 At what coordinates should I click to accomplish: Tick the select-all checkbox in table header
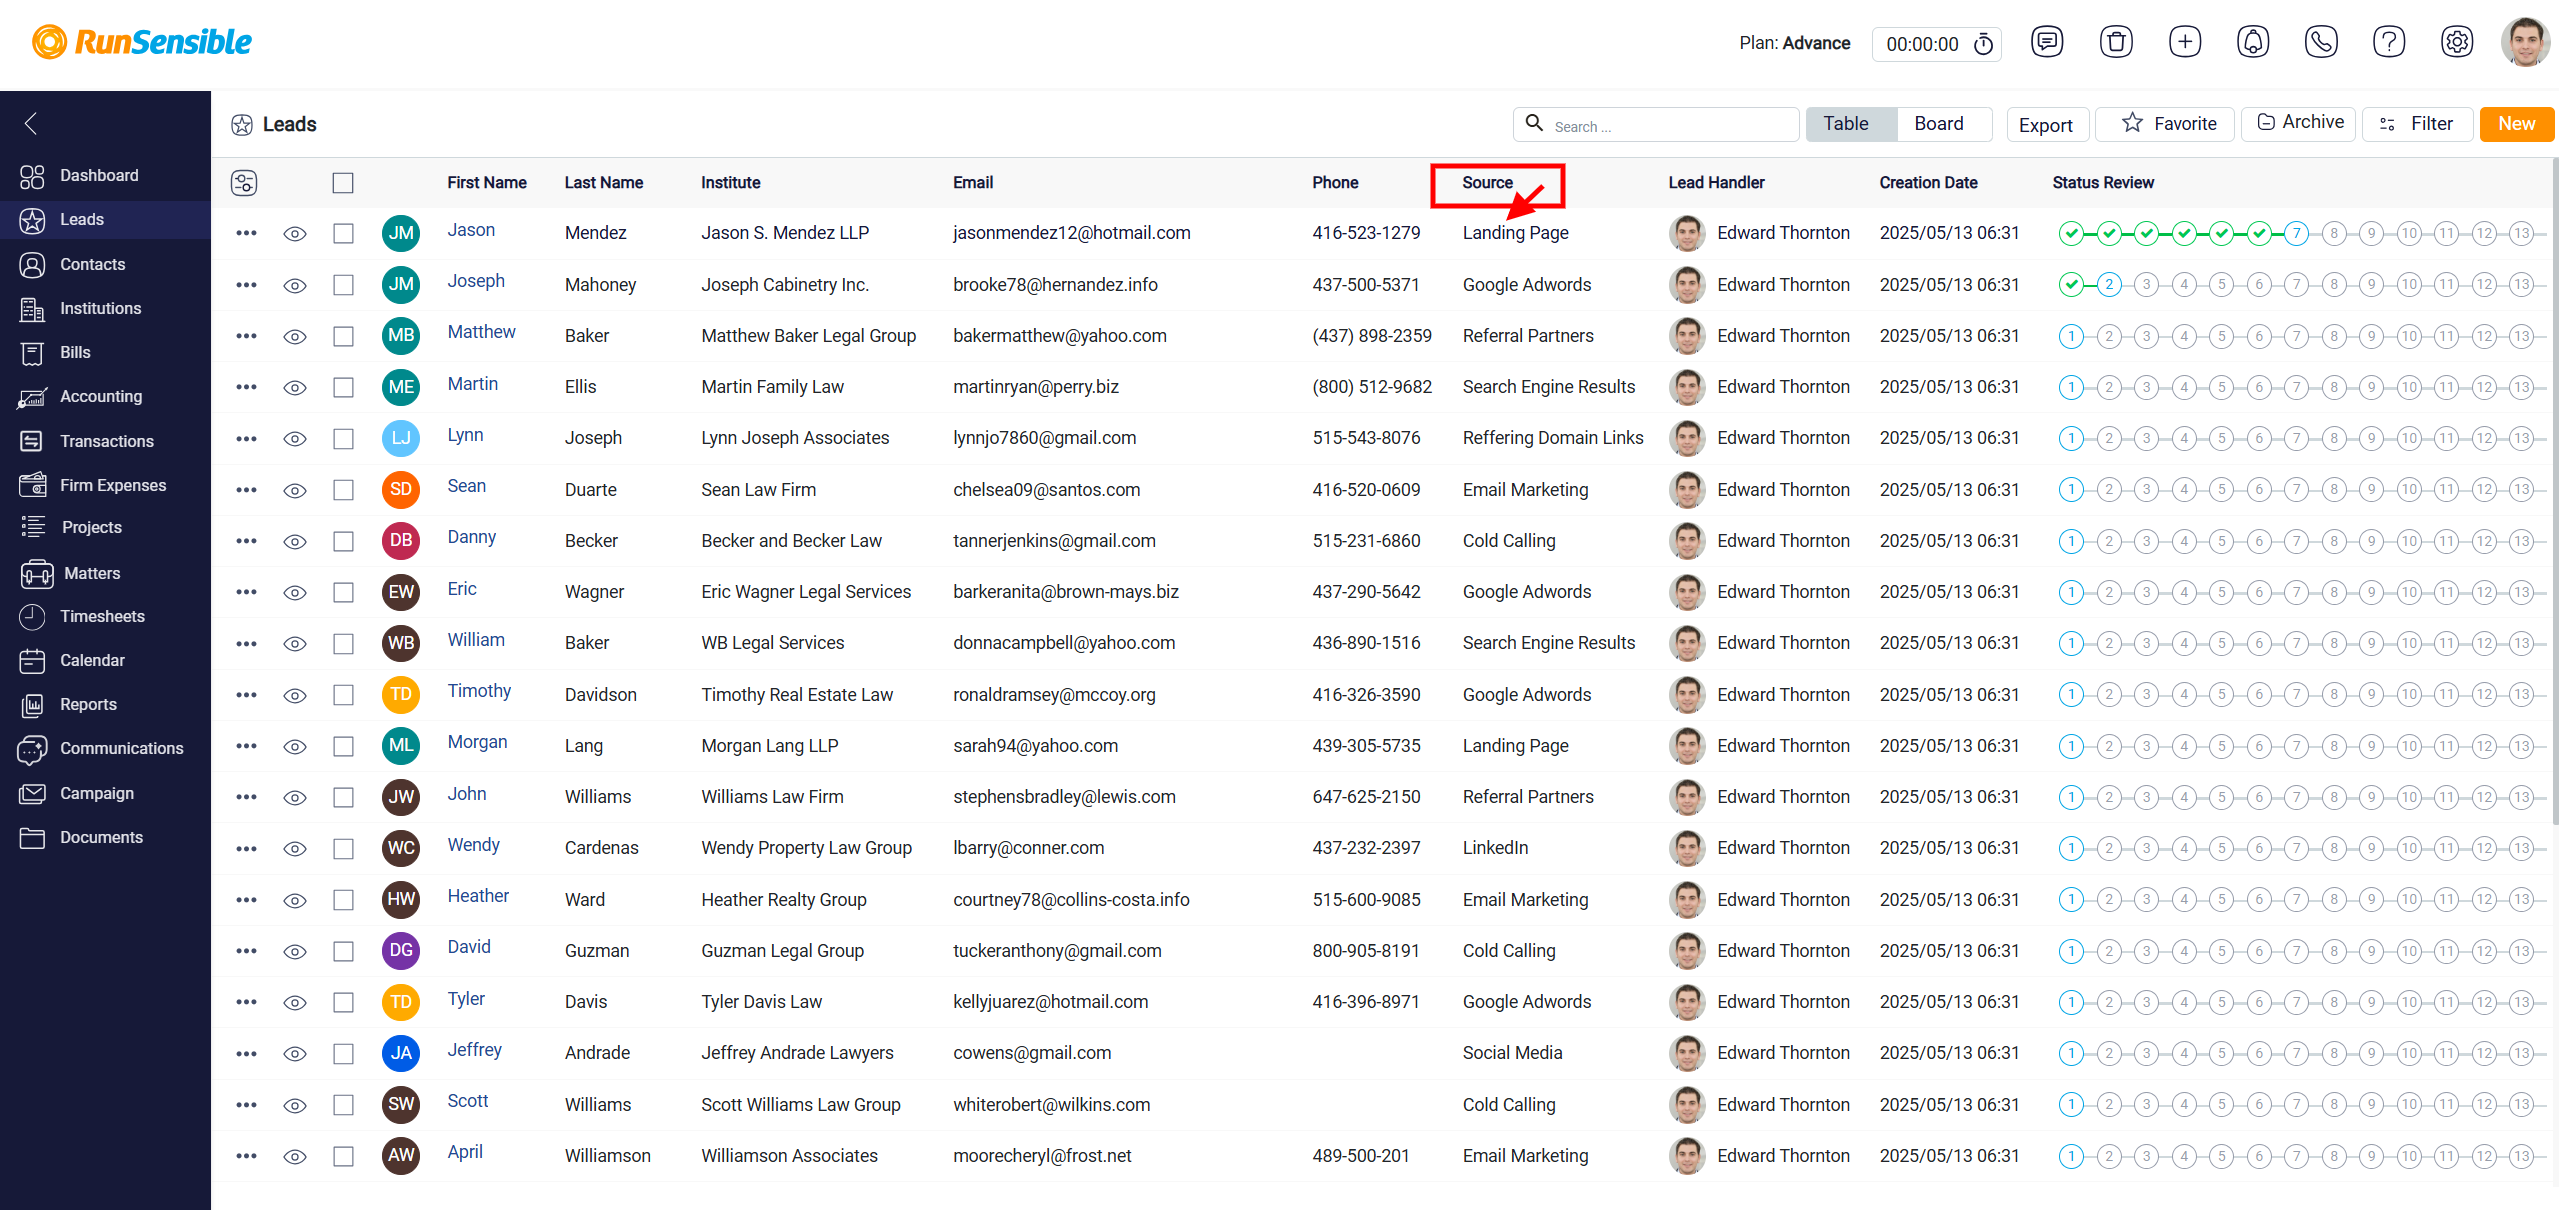click(x=343, y=183)
